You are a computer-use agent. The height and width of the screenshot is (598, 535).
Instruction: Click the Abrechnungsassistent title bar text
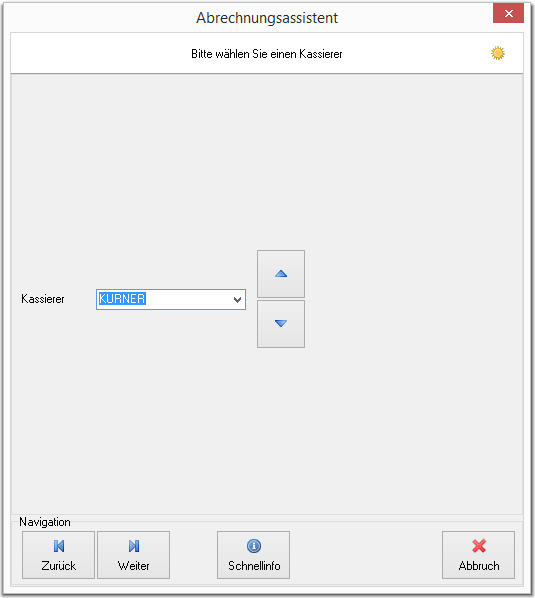[x=267, y=18]
